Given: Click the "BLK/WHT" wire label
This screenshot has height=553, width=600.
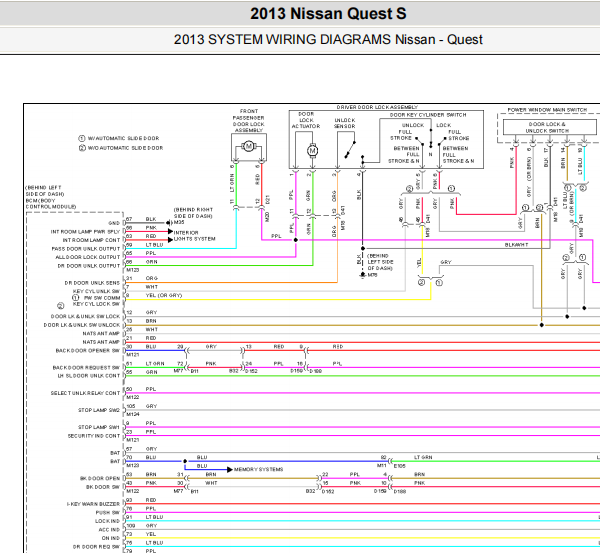Looking at the screenshot, I should pyautogui.click(x=516, y=245).
